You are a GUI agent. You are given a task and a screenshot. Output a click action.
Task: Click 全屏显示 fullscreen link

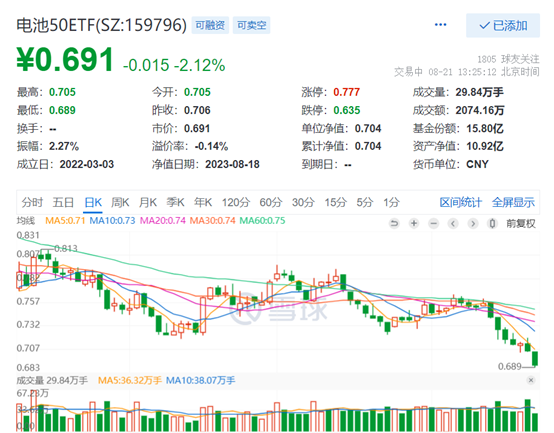pyautogui.click(x=513, y=202)
